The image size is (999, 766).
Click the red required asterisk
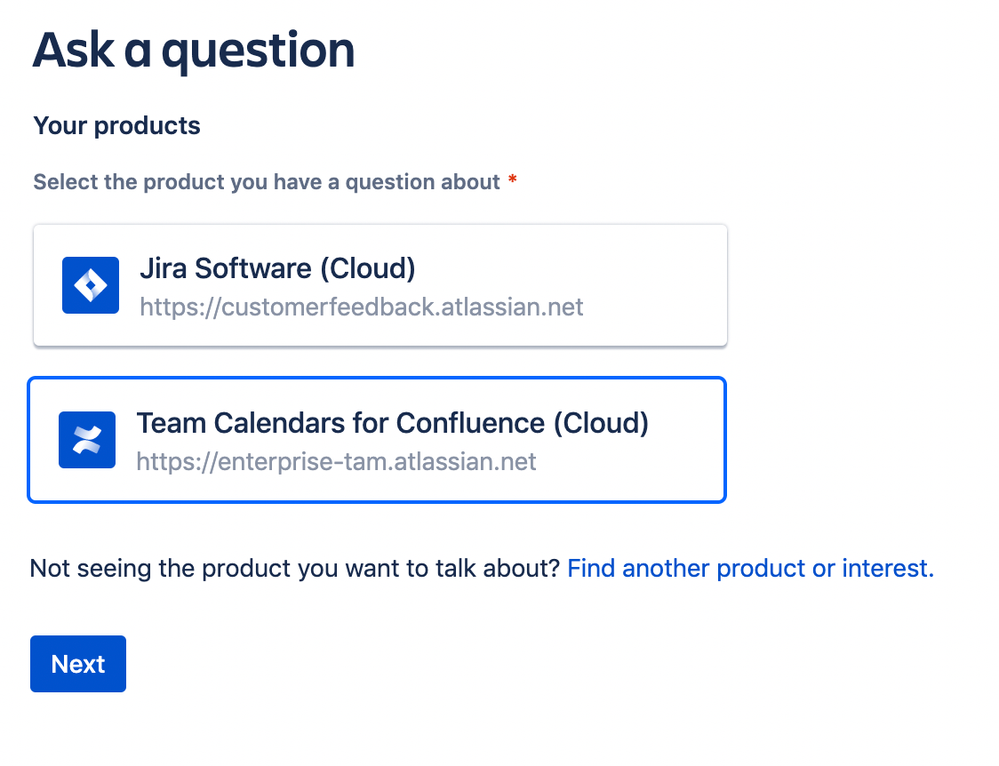point(513,181)
